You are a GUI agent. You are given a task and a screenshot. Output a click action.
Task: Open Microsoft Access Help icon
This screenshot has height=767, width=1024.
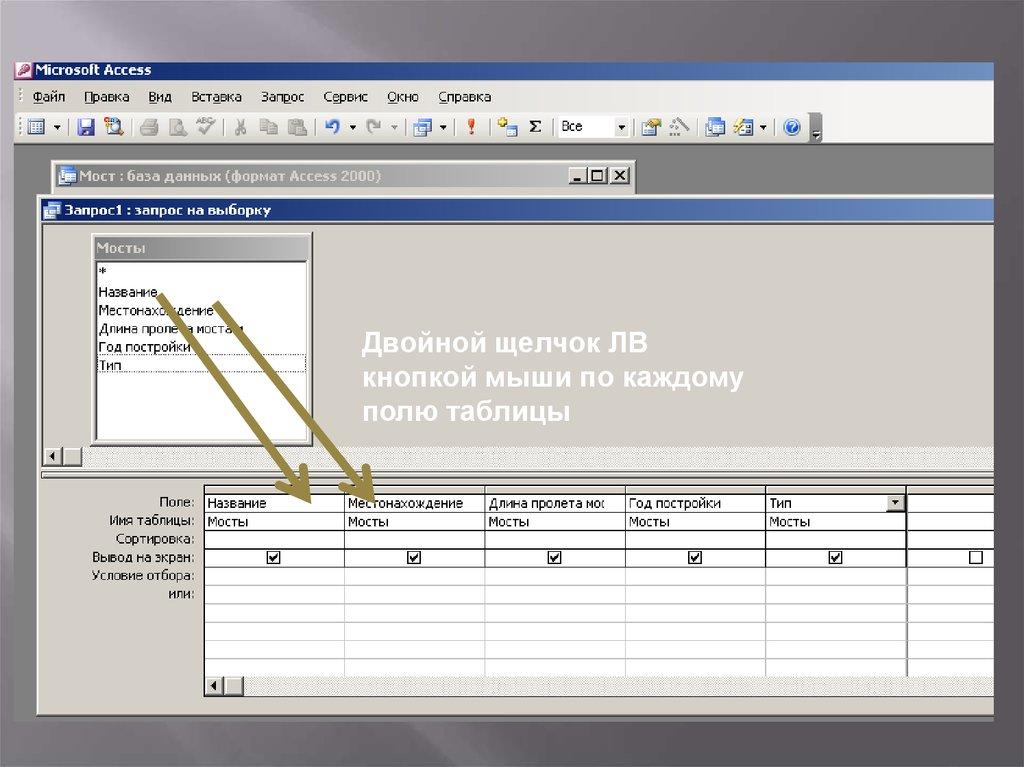pos(791,127)
